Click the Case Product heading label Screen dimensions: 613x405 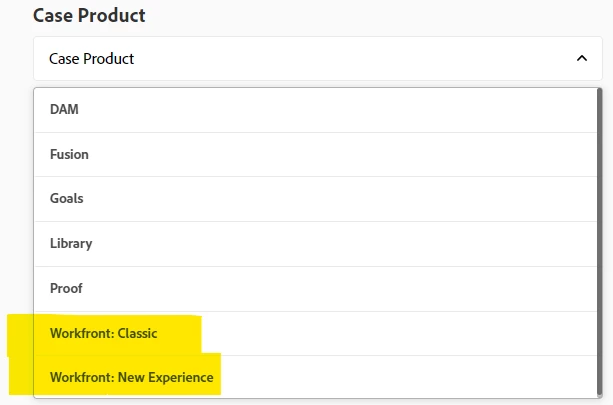[89, 16]
